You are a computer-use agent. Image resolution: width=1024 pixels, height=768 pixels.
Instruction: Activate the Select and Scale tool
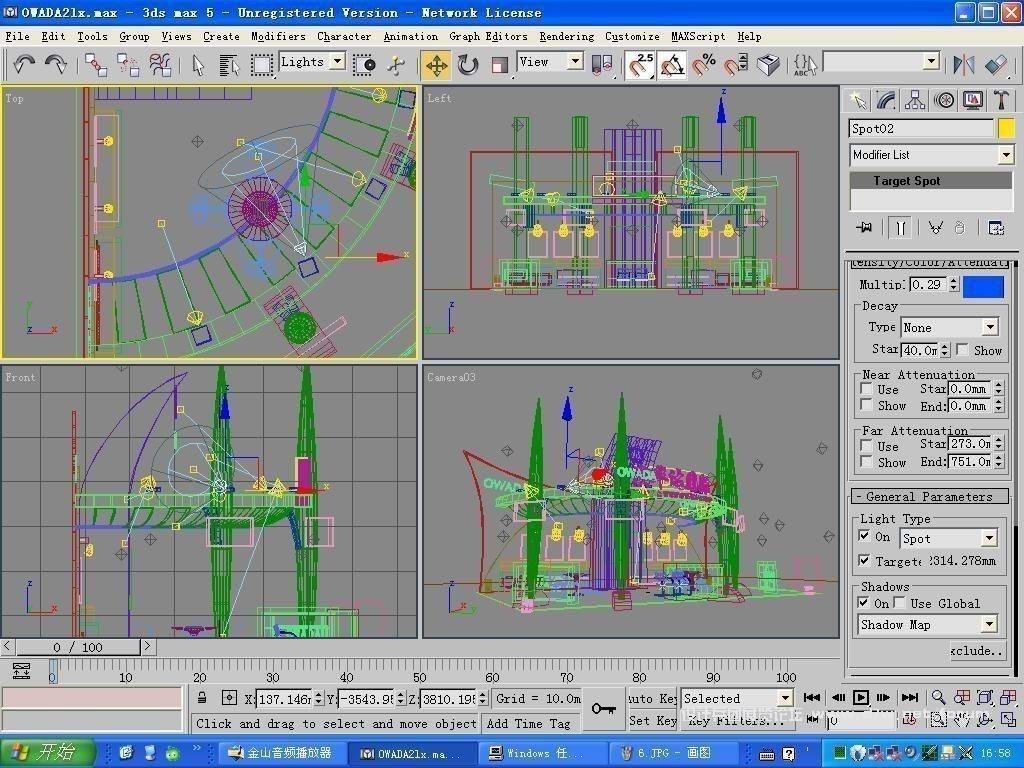[500, 65]
